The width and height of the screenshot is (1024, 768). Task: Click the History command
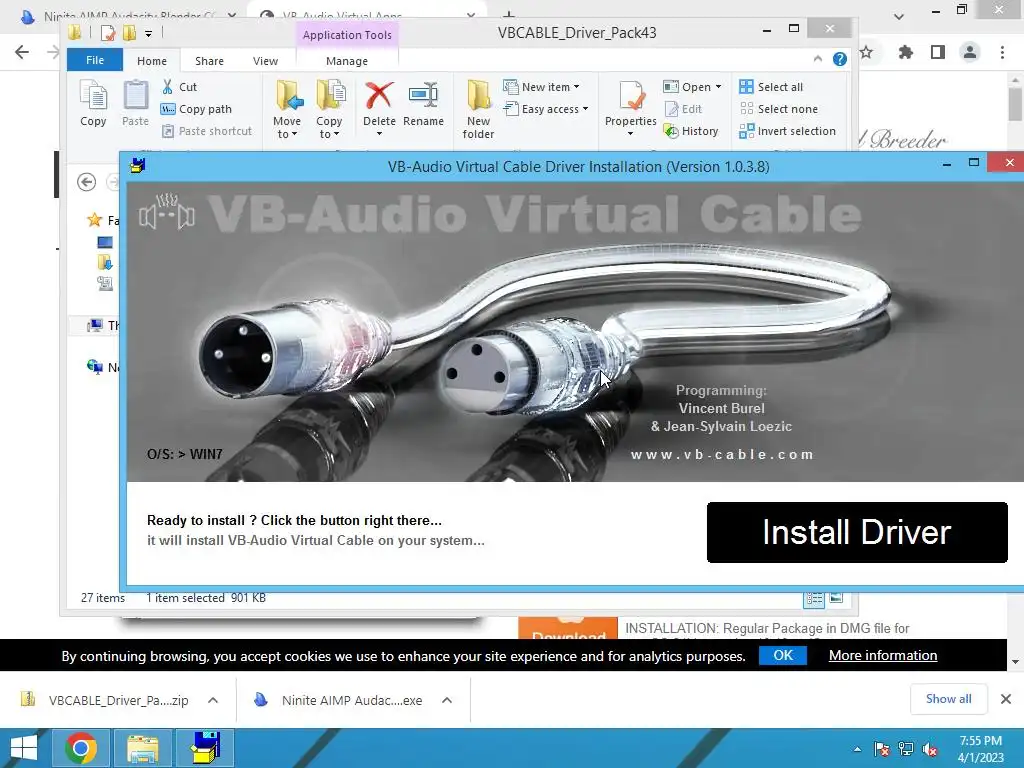pos(691,131)
